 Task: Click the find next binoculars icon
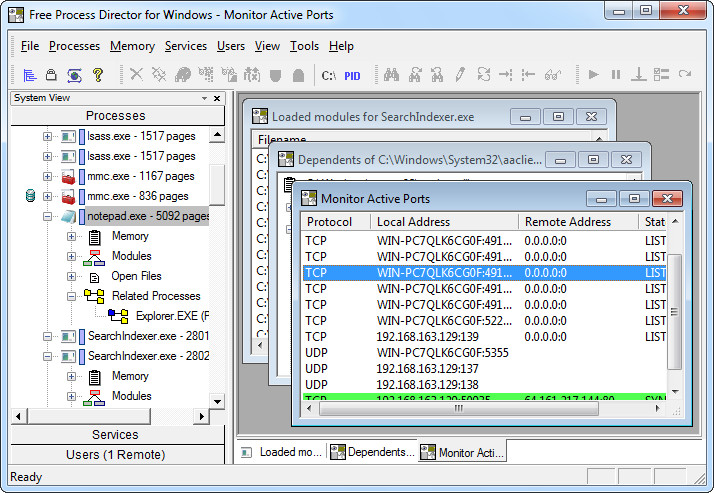point(415,74)
